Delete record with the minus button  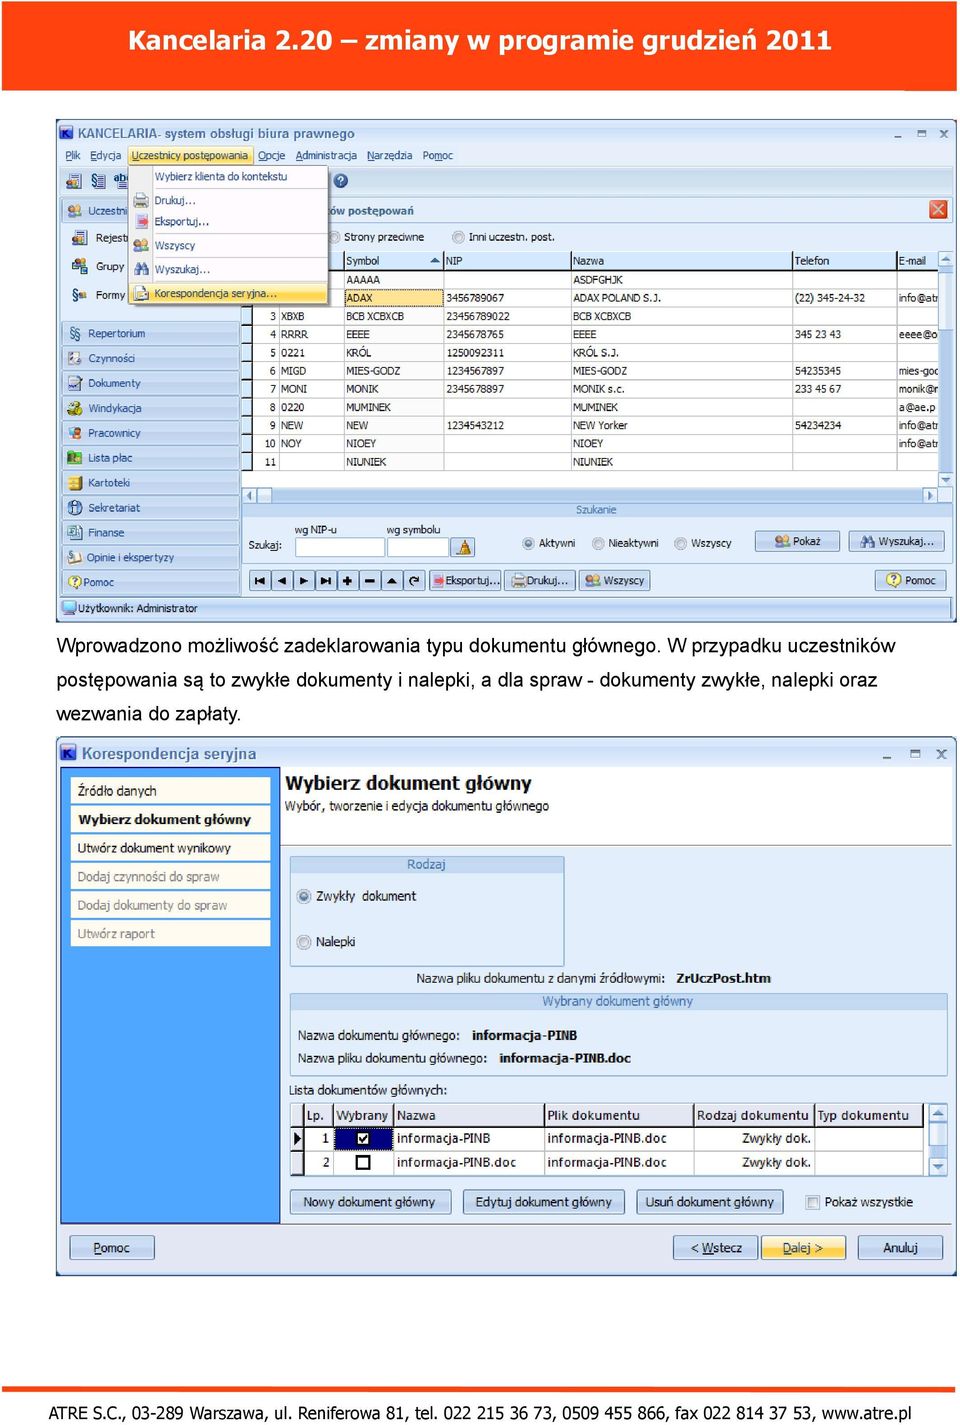pos(370,581)
